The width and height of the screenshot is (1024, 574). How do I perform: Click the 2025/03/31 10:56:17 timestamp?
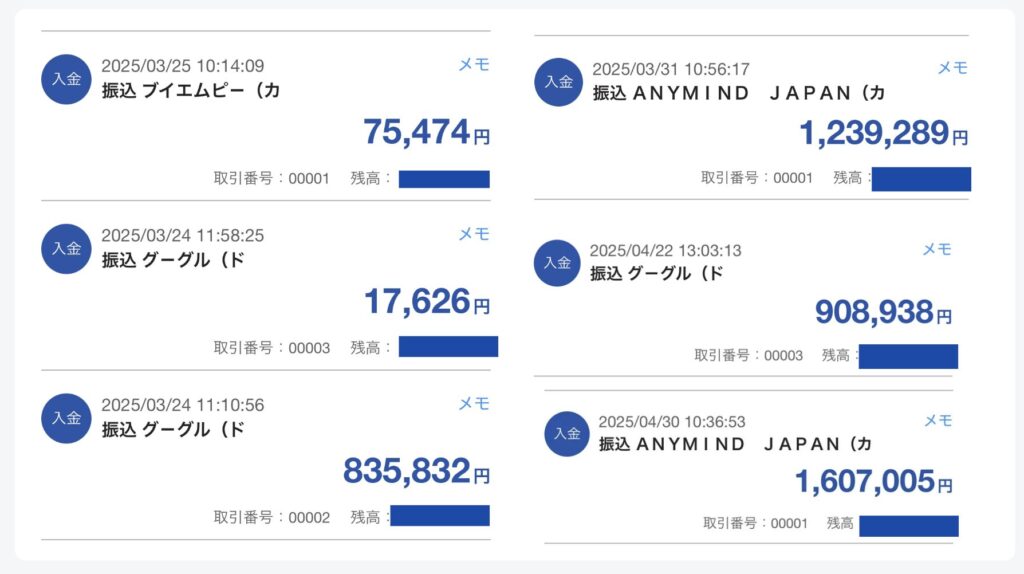671,69
